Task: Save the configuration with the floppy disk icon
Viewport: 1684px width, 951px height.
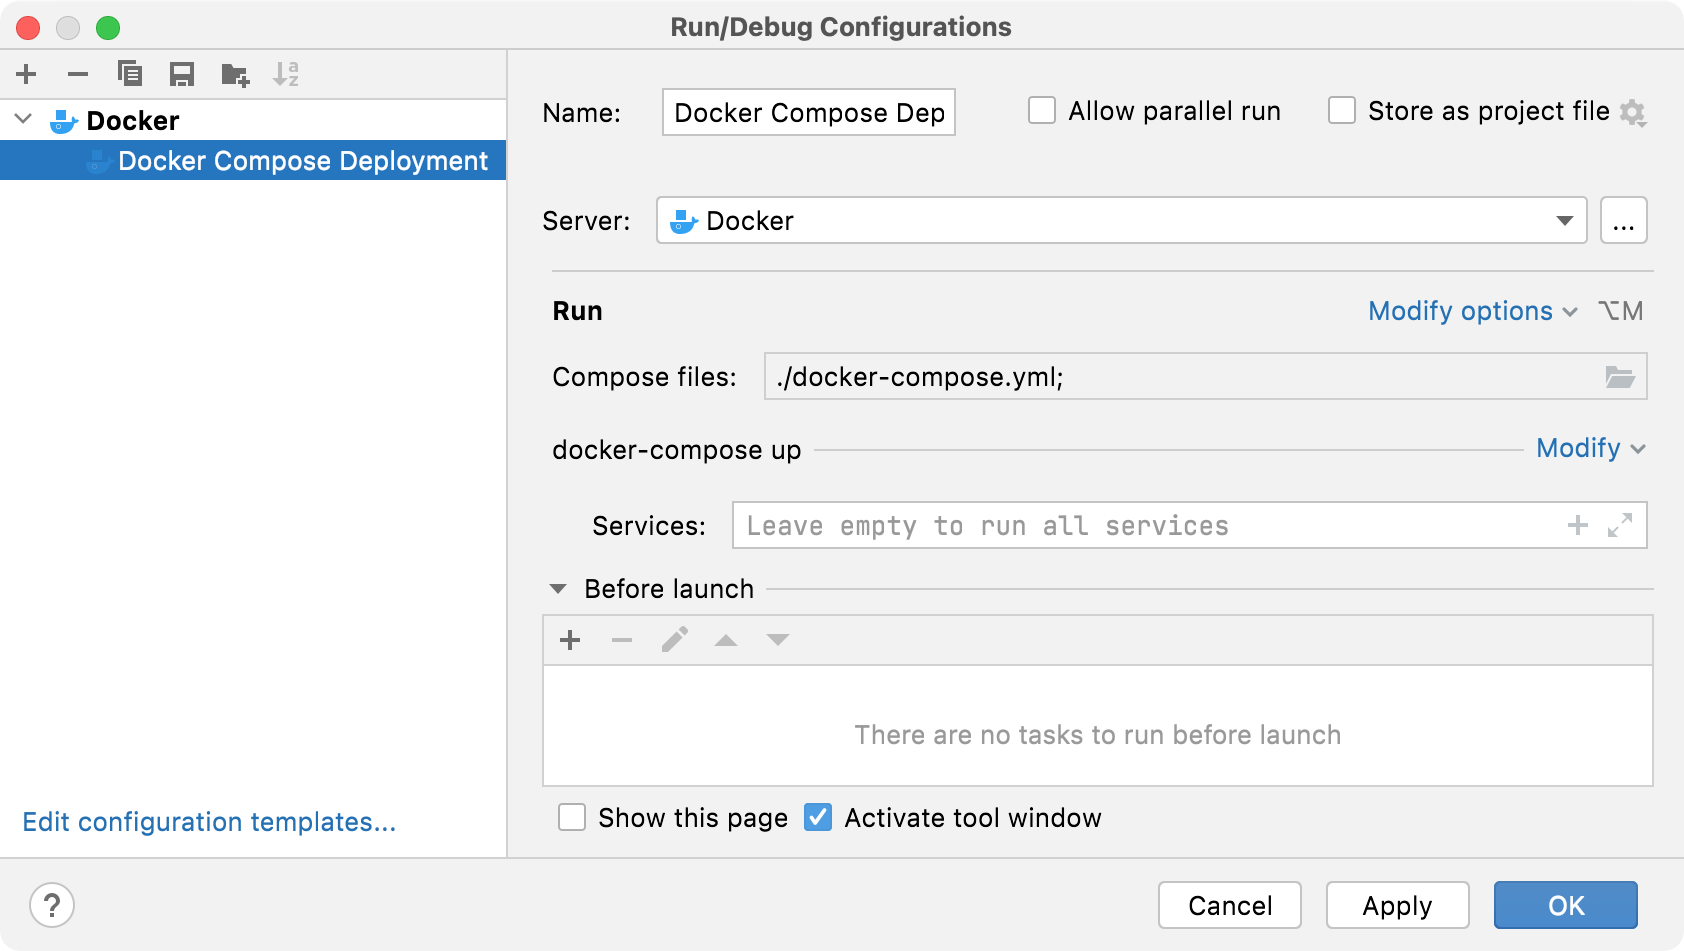Action: tap(182, 74)
